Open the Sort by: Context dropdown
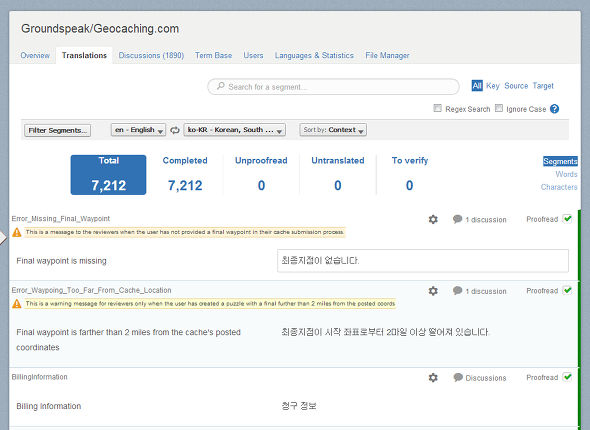This screenshot has width=590, height=430. coord(333,130)
